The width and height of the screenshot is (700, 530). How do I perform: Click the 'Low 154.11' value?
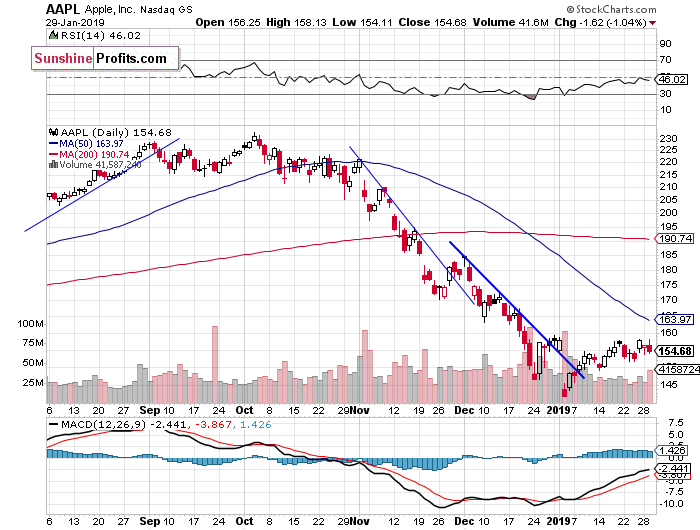coord(362,22)
